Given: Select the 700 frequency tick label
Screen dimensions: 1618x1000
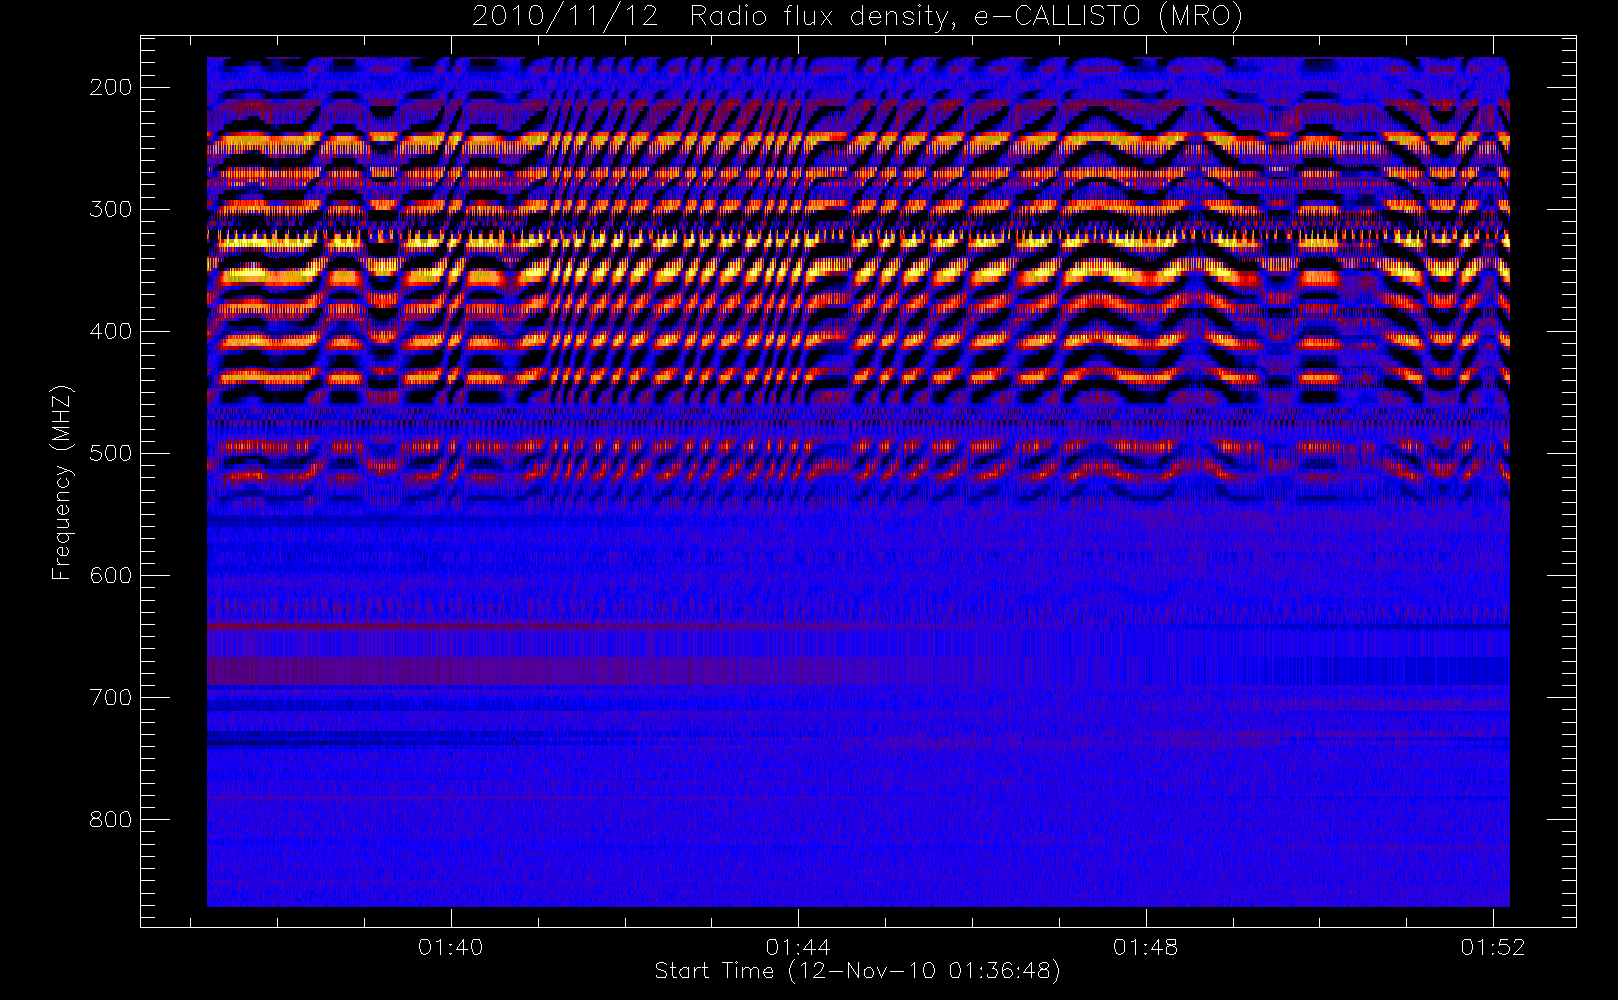Looking at the screenshot, I should pyautogui.click(x=110, y=697).
